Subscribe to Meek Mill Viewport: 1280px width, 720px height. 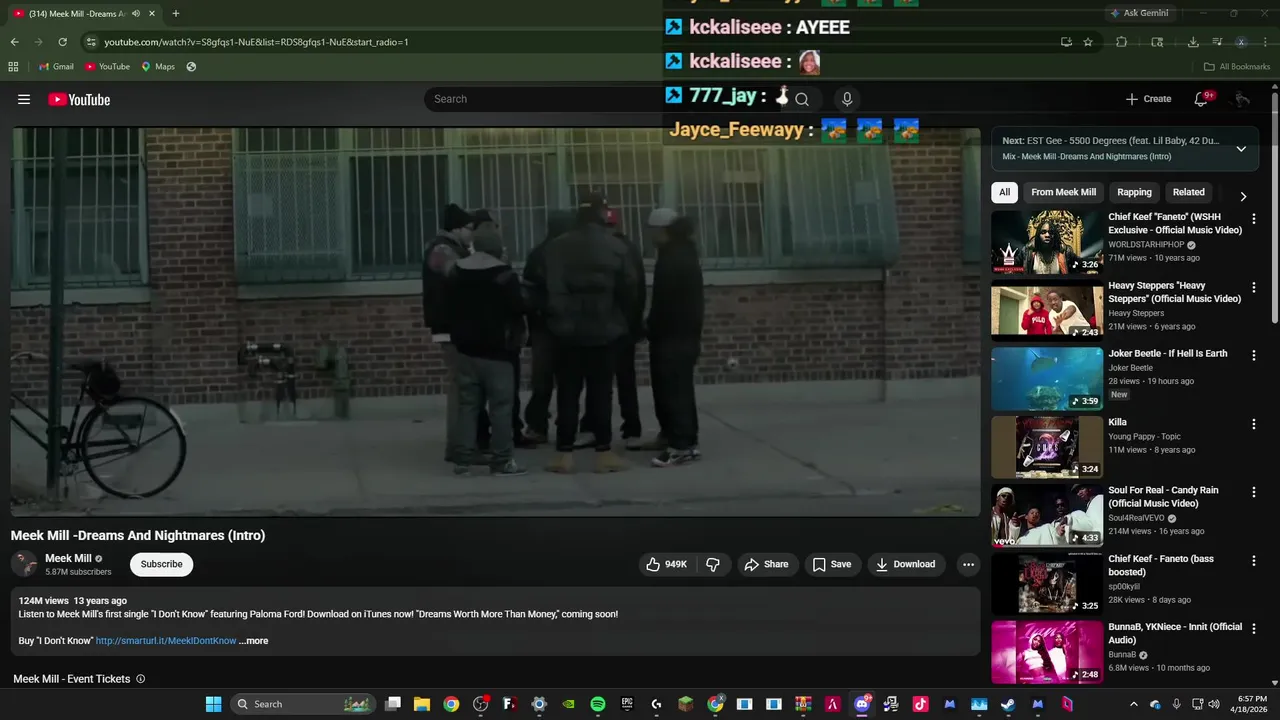161,564
